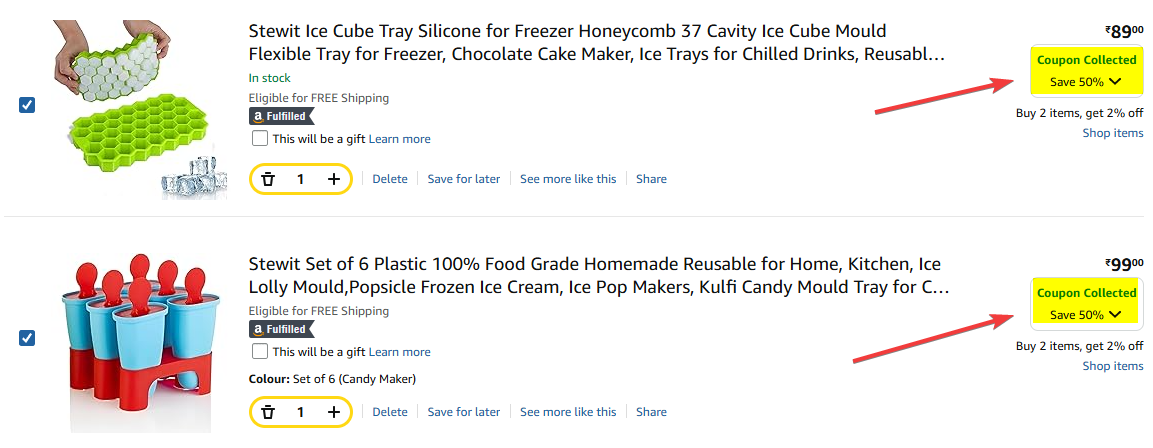Delete the Ice Cube Tray from cart
The width and height of the screenshot is (1153, 448).
coord(390,179)
